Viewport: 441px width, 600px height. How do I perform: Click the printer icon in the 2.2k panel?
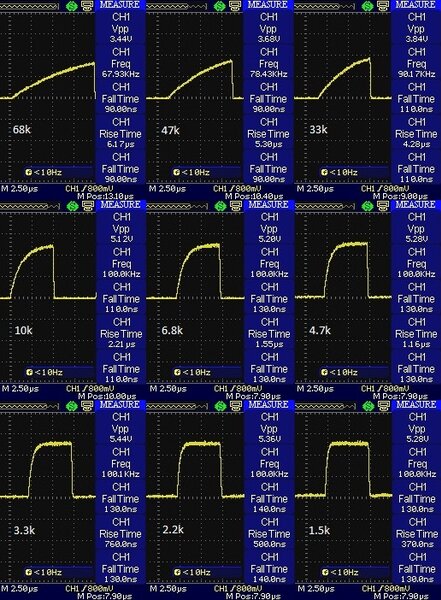(236, 406)
